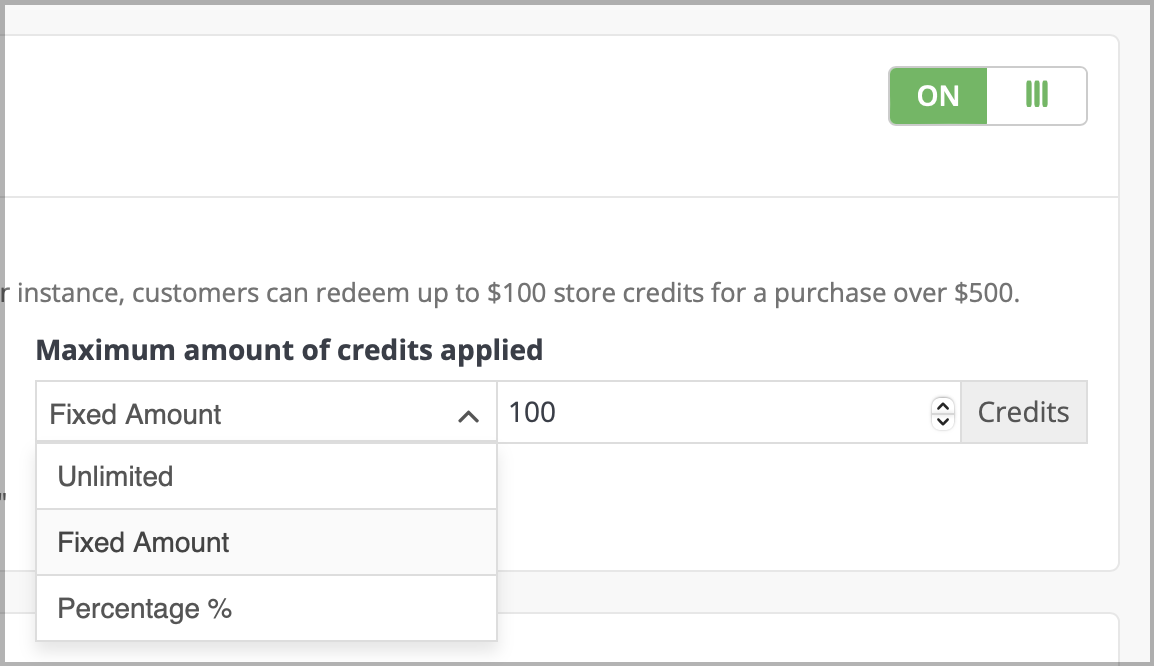Click the Credits unit button
Image resolution: width=1154 pixels, height=666 pixels.
(x=1024, y=412)
